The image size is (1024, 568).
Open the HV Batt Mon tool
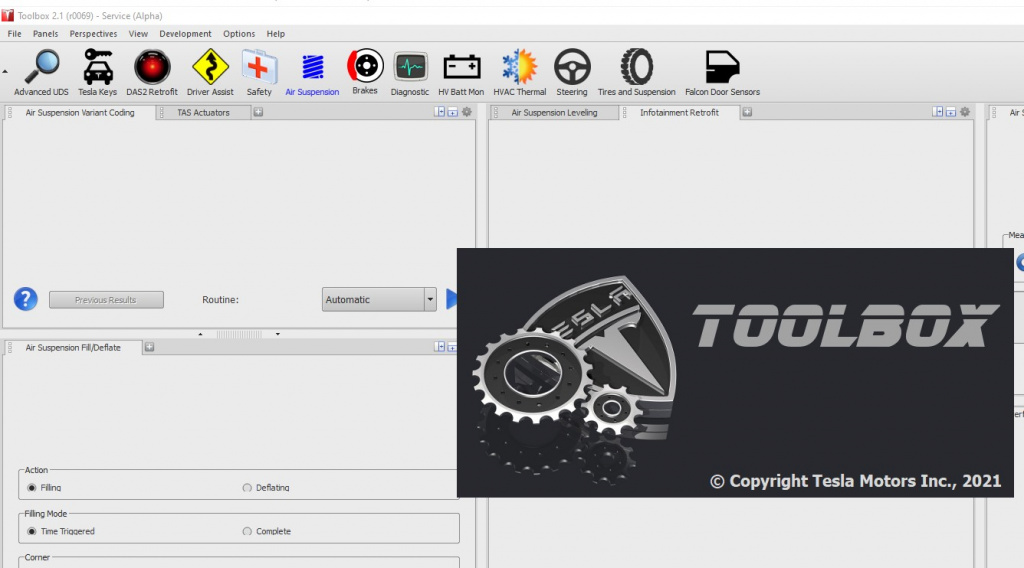click(x=461, y=73)
